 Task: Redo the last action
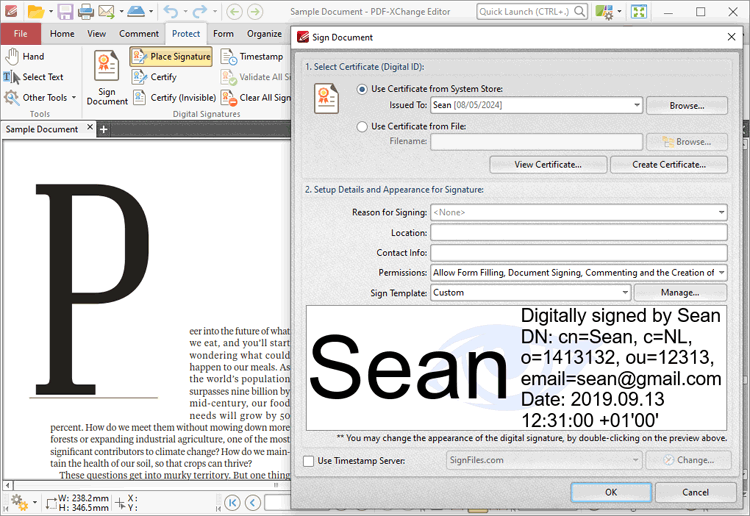200,11
